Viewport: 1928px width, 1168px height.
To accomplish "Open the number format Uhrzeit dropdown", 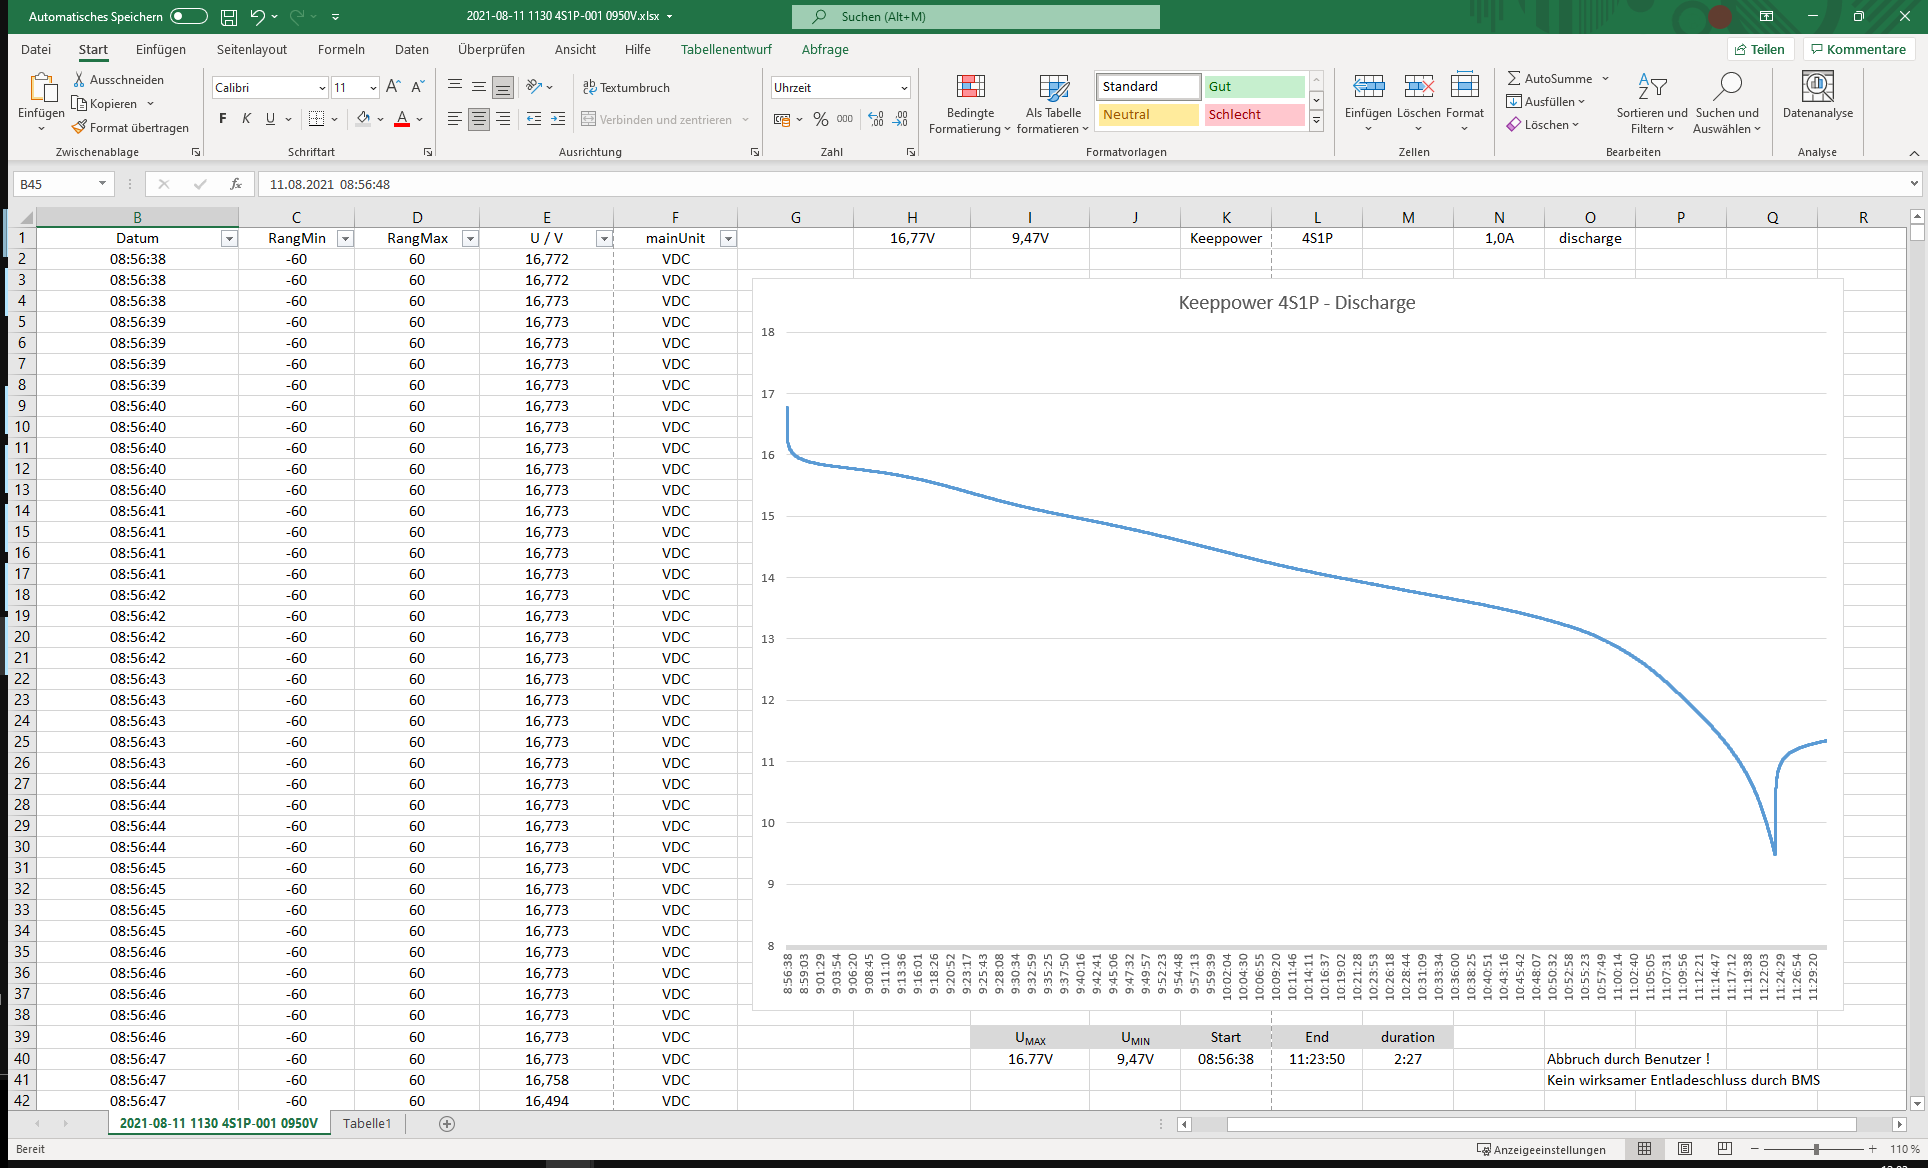I will (x=904, y=88).
